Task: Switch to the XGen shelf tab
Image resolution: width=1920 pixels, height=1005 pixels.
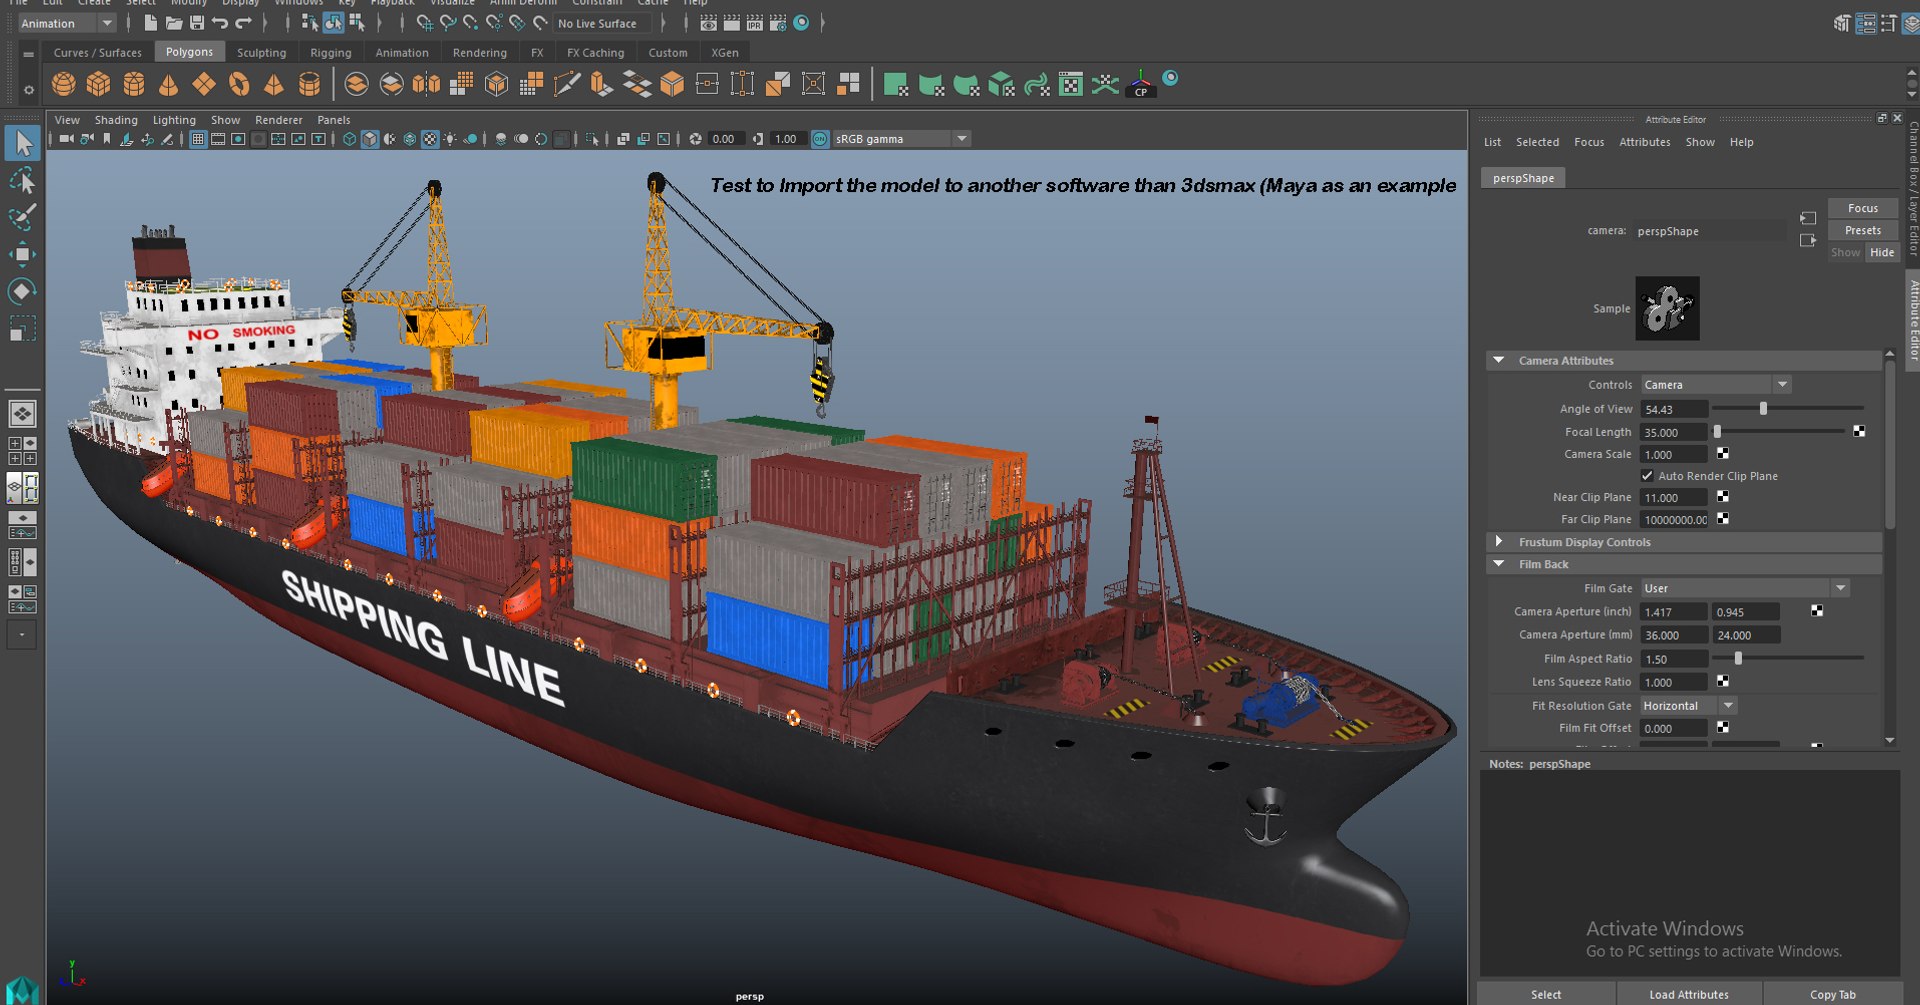Action: 725,53
